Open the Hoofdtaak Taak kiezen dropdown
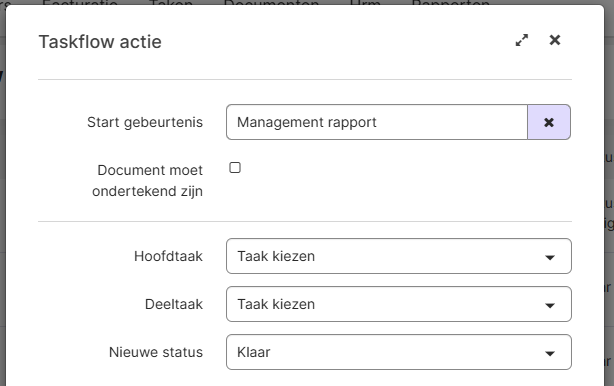This screenshot has width=614, height=386. point(399,256)
